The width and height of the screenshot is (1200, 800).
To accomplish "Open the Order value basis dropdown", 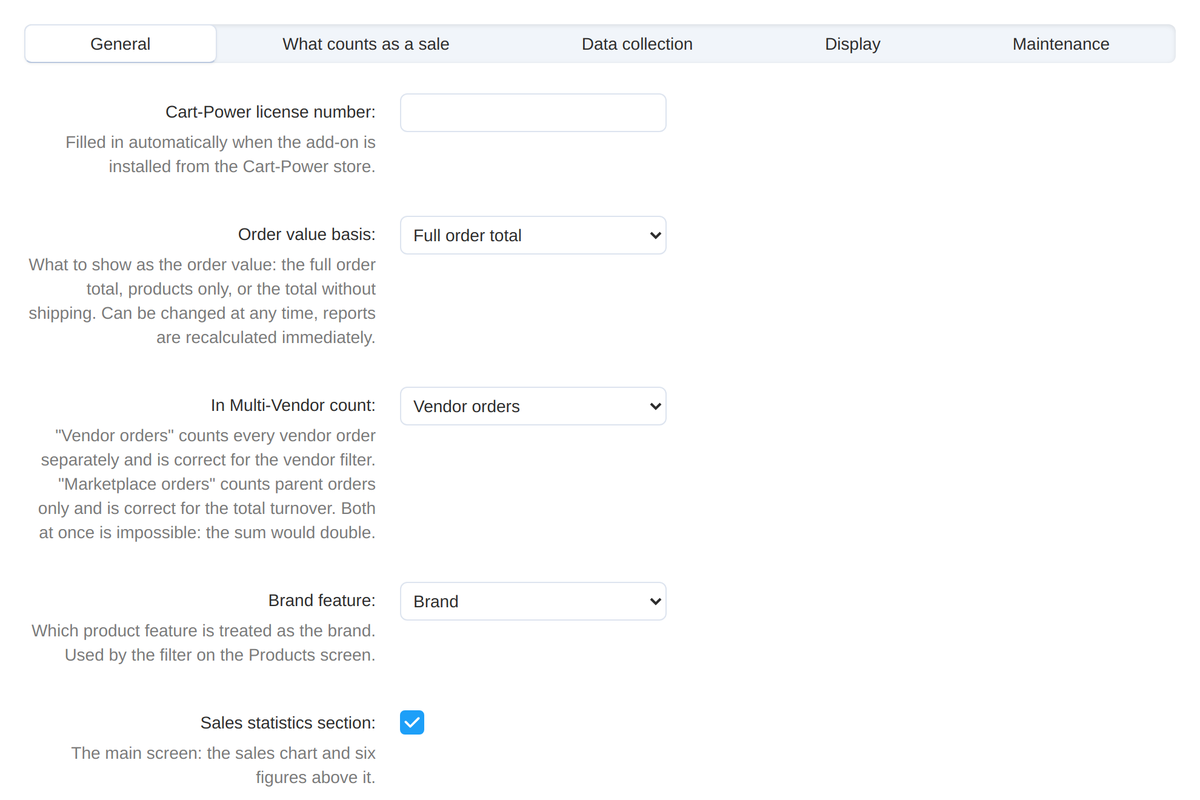I will 533,235.
